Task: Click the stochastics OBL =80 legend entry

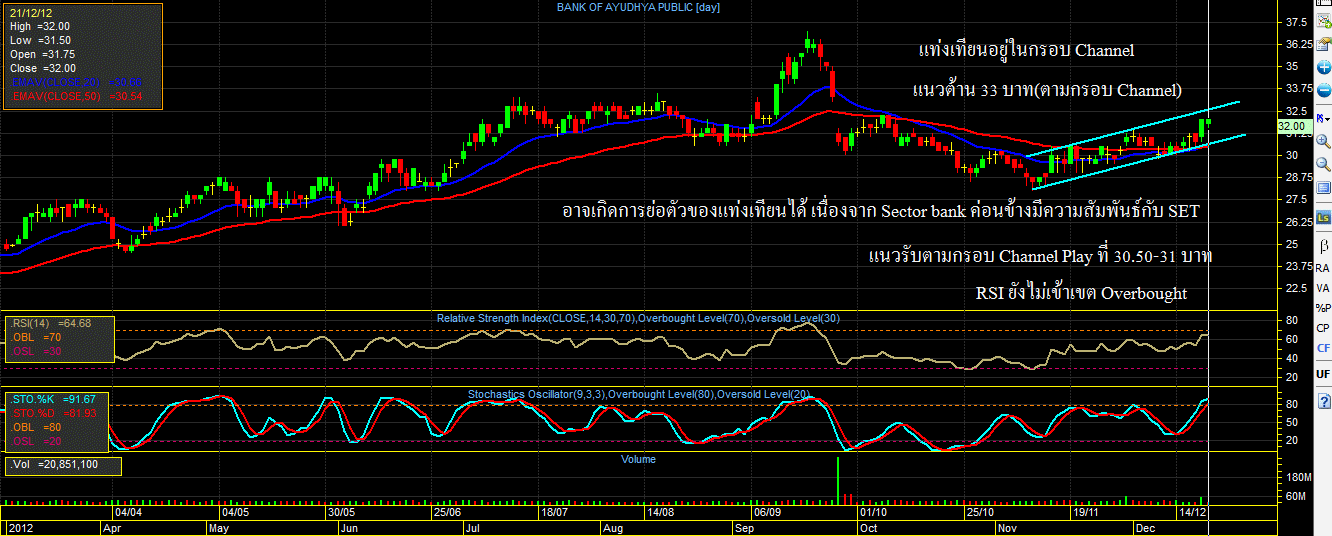Action: point(36,427)
